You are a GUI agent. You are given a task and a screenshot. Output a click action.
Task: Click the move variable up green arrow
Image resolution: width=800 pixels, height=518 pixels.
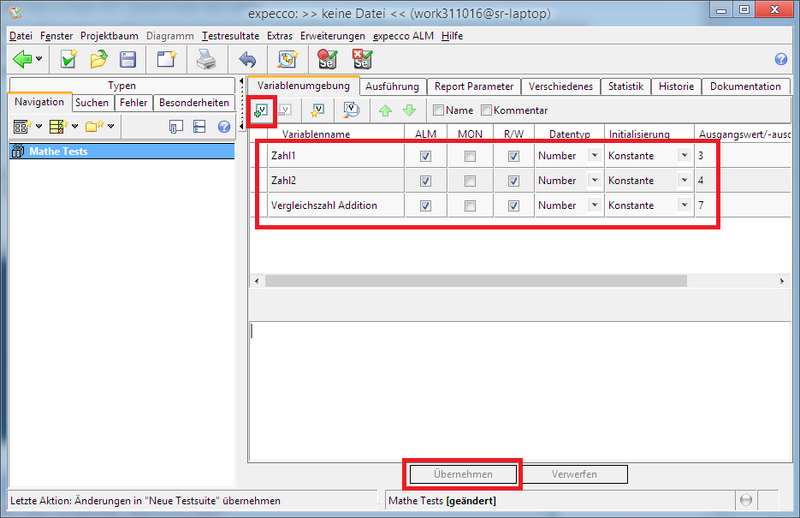(x=385, y=110)
